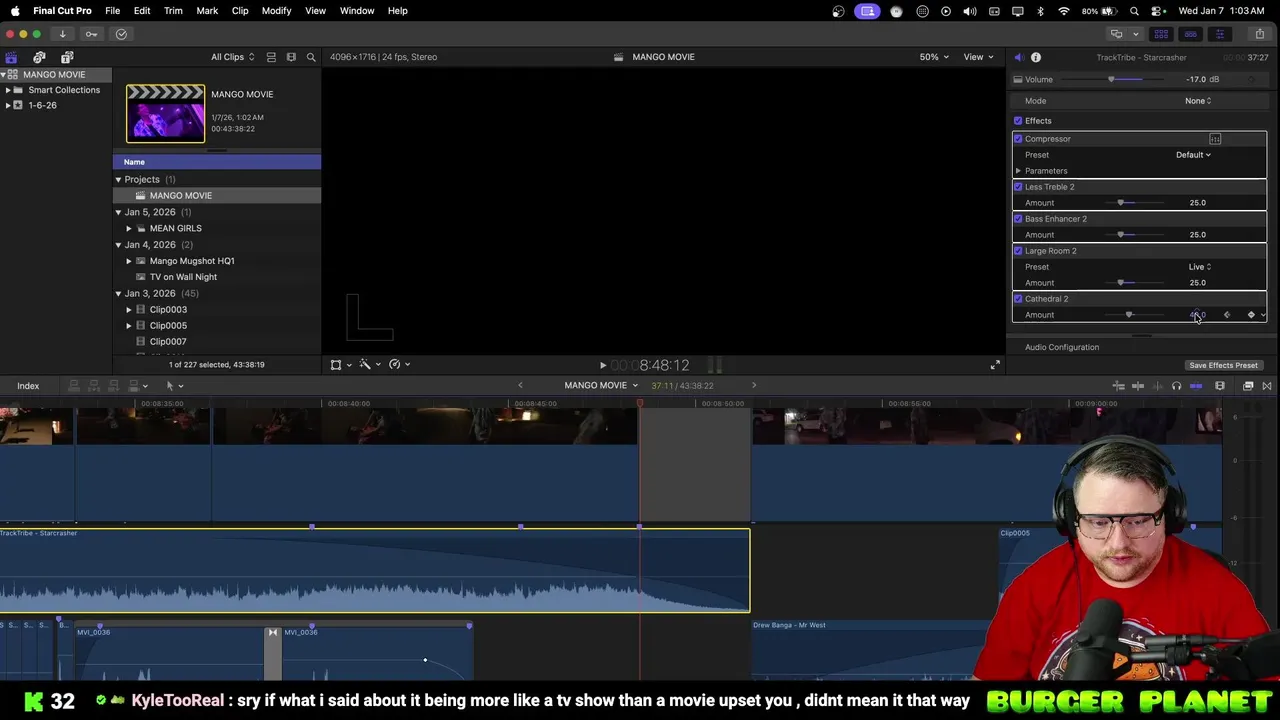
Task: Collapse the Jan 5, 2026 group
Action: tap(118, 212)
